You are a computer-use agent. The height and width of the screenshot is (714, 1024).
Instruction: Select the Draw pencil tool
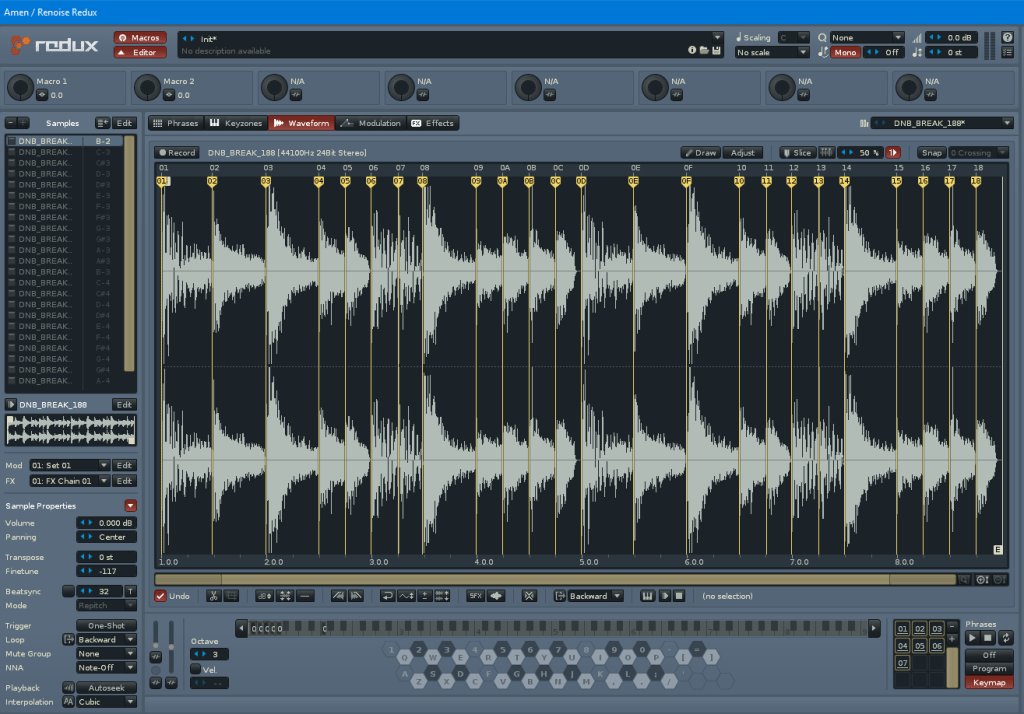tap(700, 153)
